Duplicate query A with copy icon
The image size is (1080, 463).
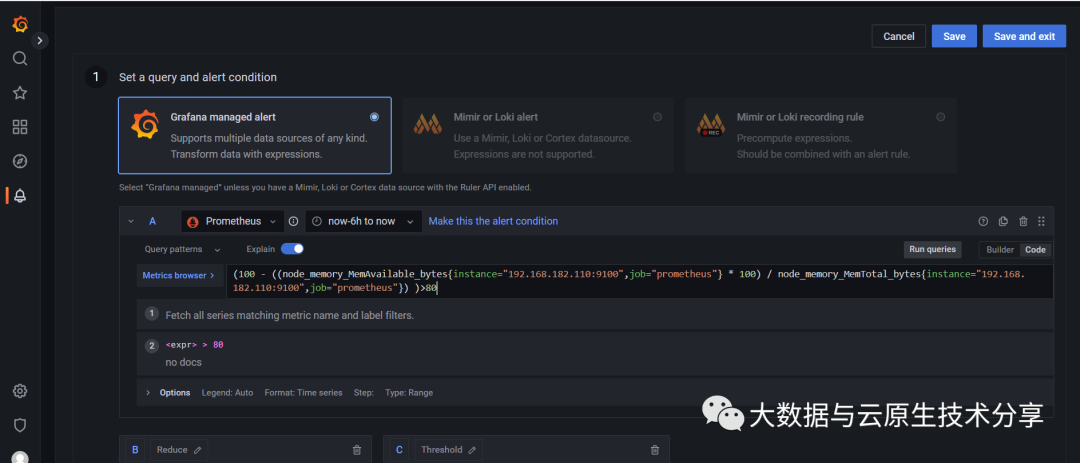pos(1003,221)
